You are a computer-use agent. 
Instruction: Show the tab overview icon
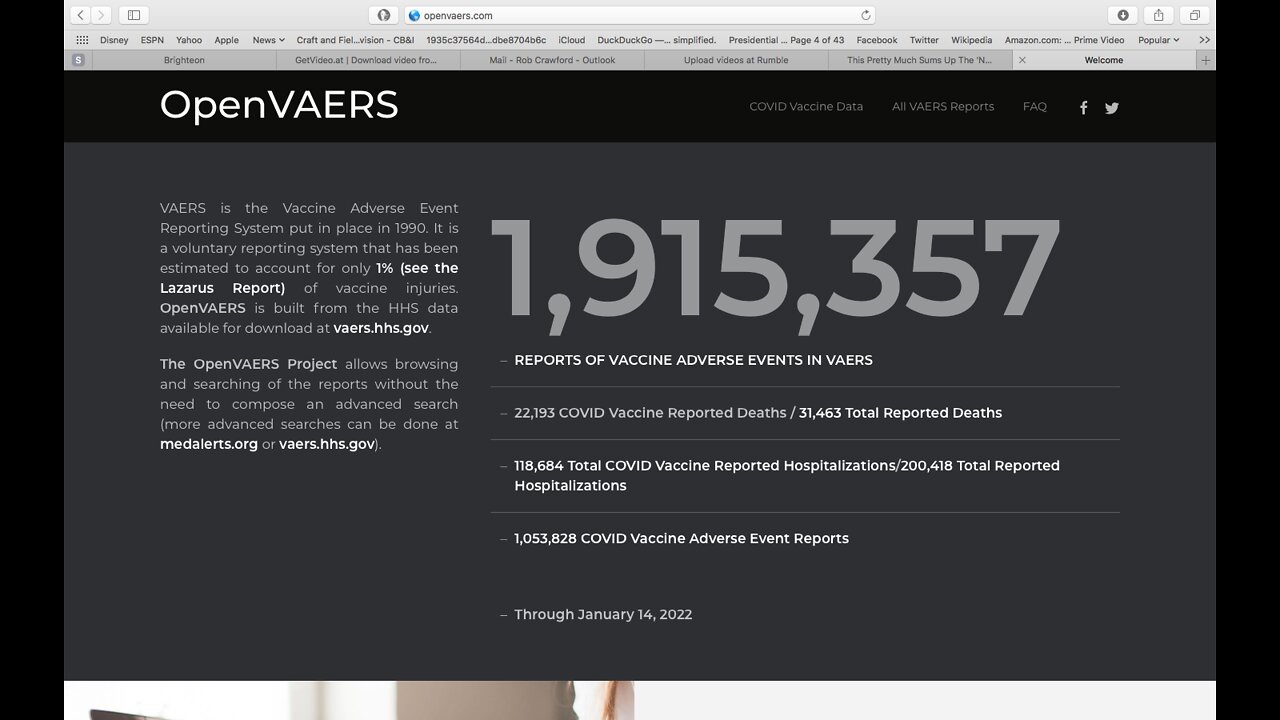[1195, 15]
